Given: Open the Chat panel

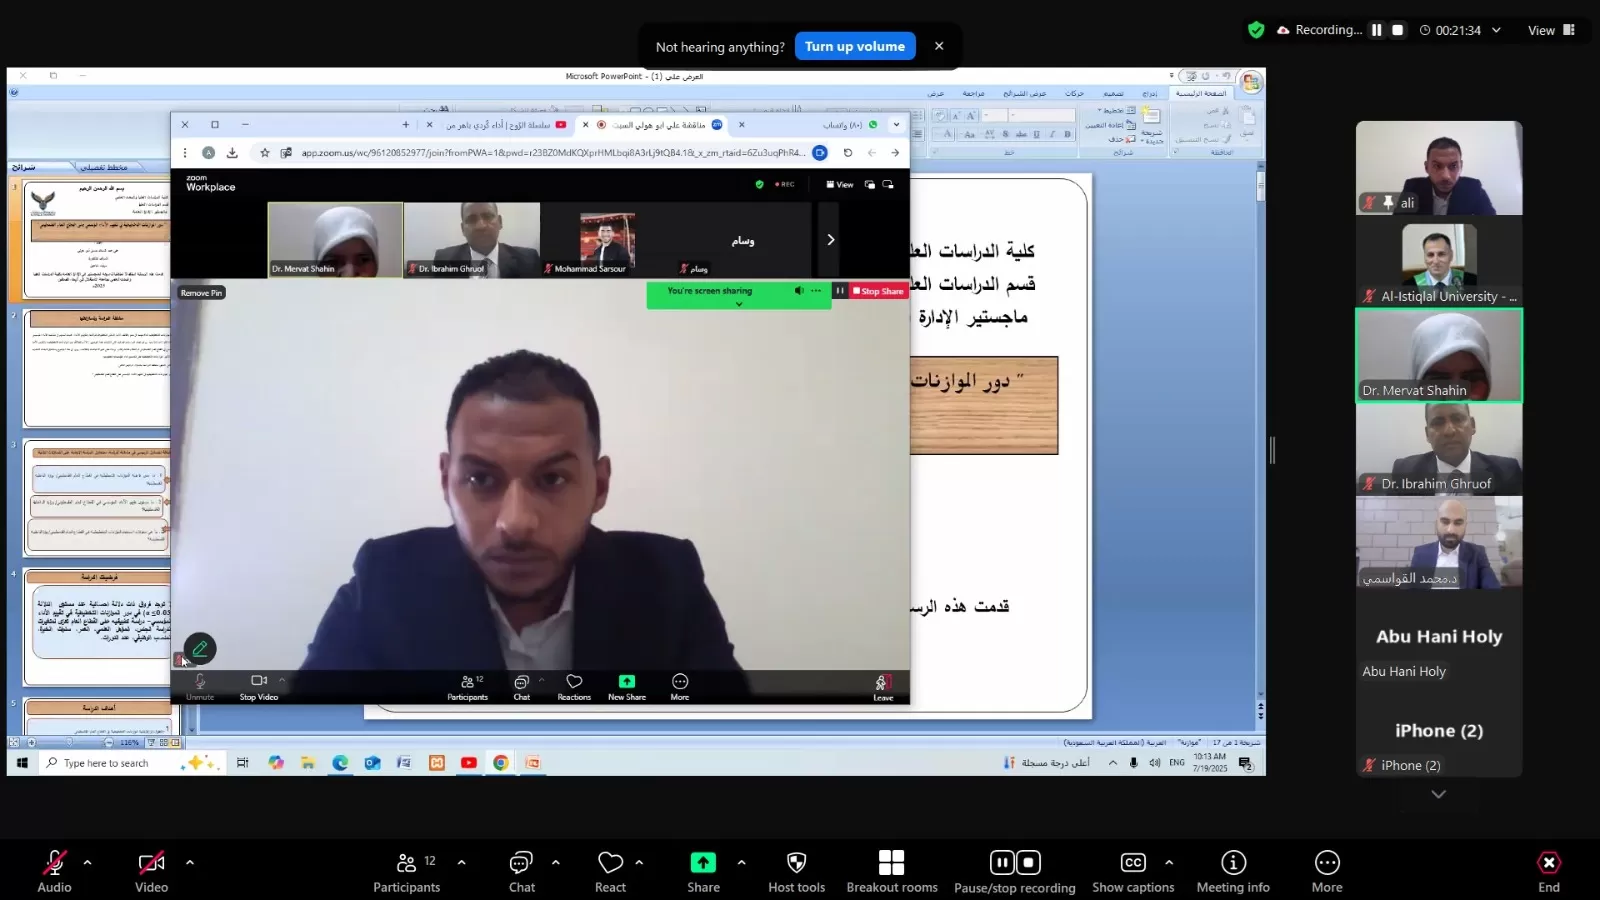Looking at the screenshot, I should click(521, 871).
